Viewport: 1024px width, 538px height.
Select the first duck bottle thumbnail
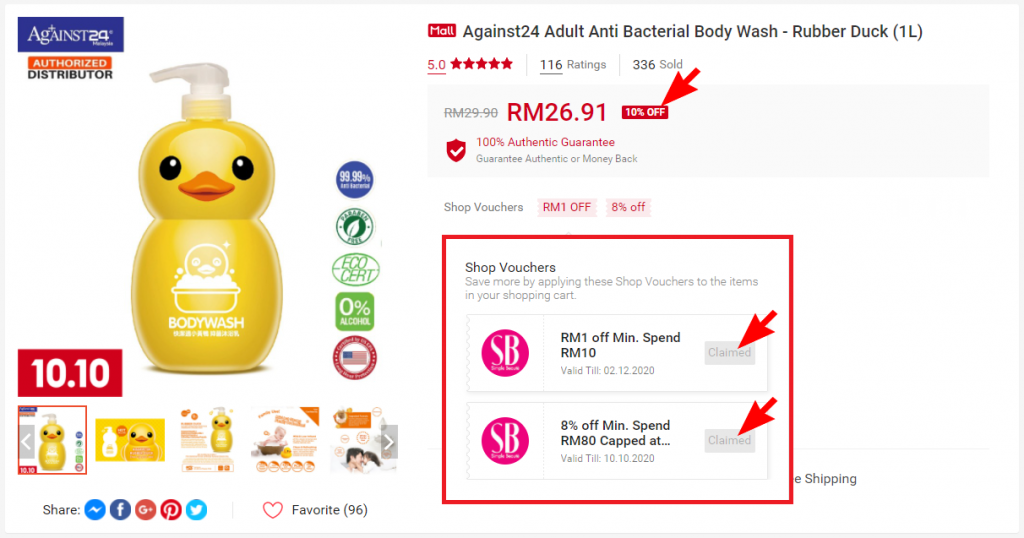pos(52,439)
